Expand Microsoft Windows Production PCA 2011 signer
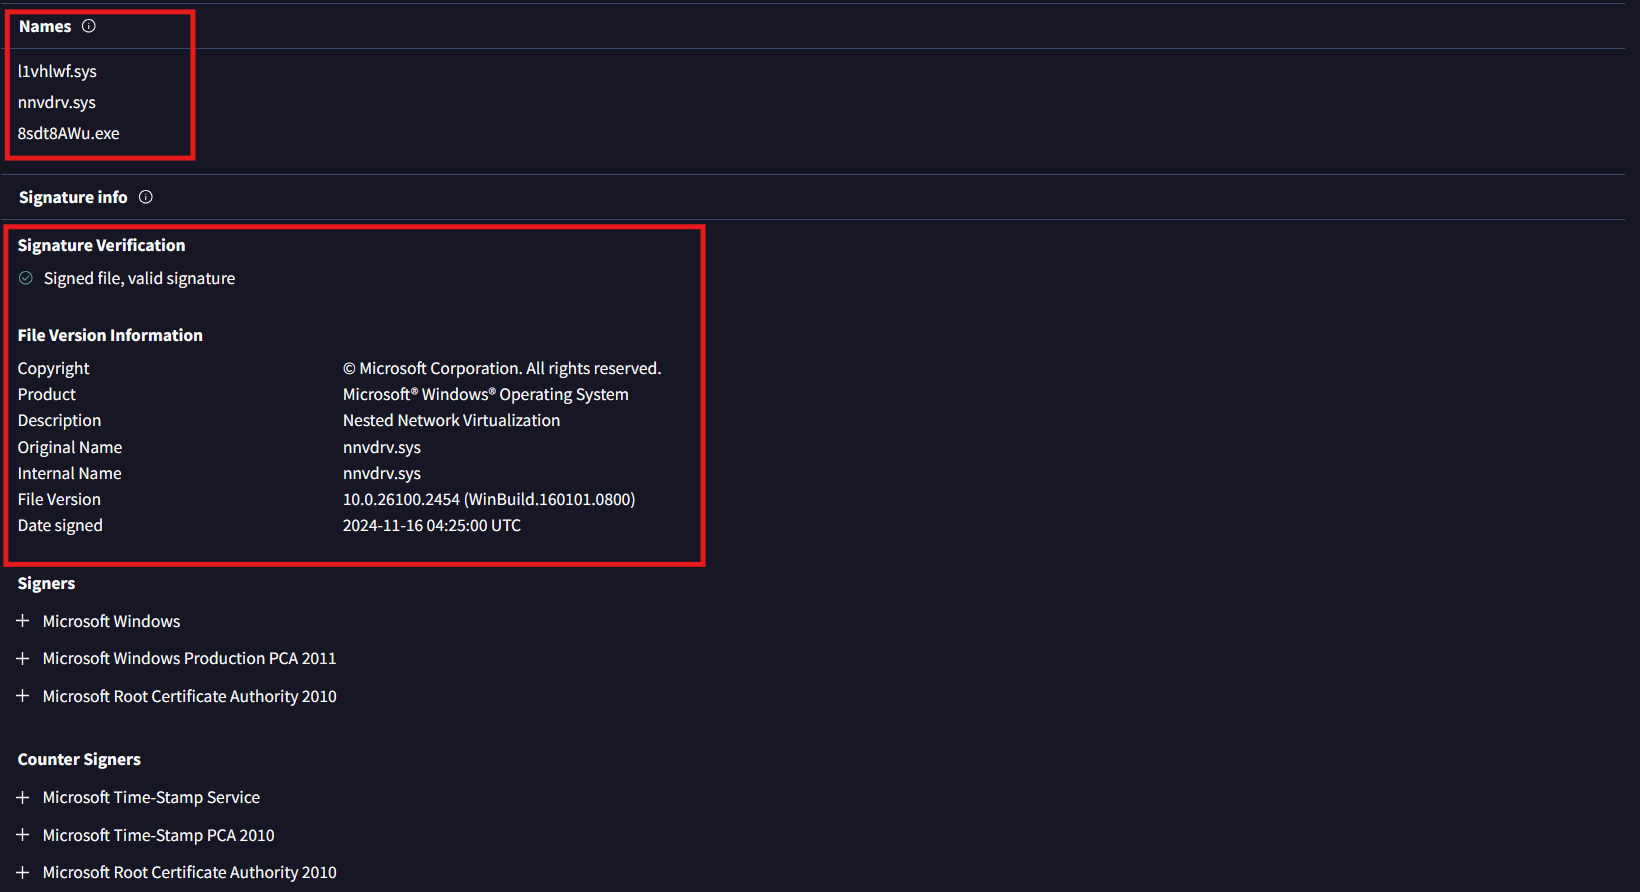This screenshot has height=892, width=1640. coord(23,658)
